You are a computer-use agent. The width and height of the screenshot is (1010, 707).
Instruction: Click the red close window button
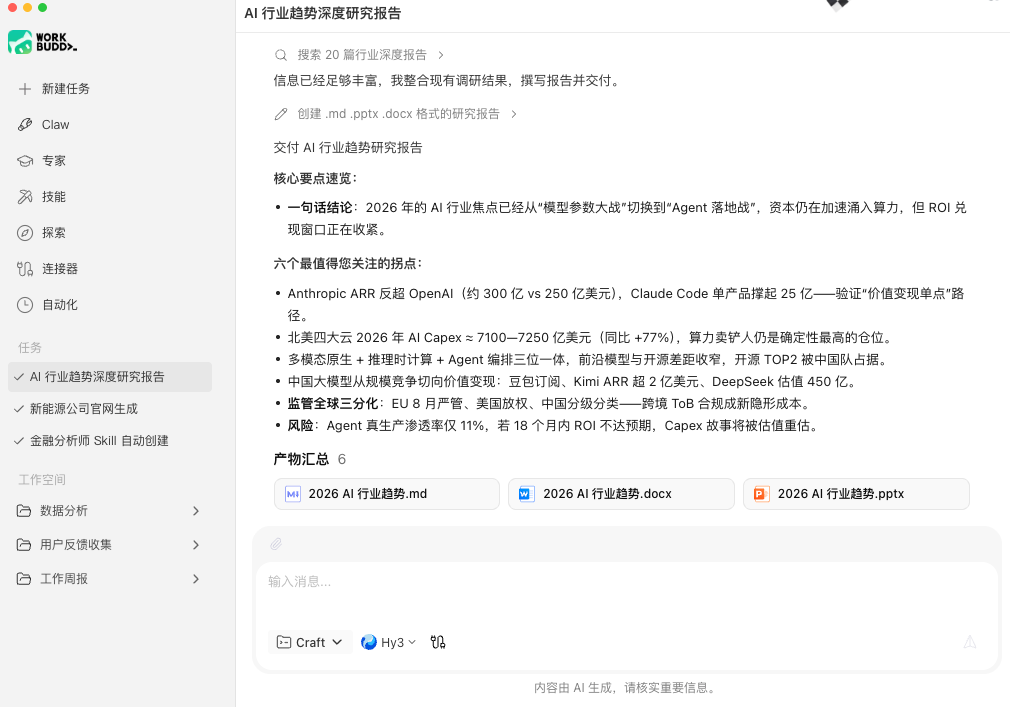[x=12, y=7]
